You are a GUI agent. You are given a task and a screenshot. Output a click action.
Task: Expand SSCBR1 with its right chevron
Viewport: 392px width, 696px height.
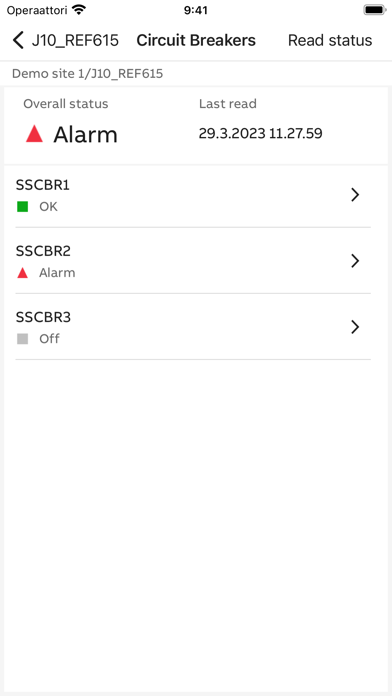click(355, 195)
